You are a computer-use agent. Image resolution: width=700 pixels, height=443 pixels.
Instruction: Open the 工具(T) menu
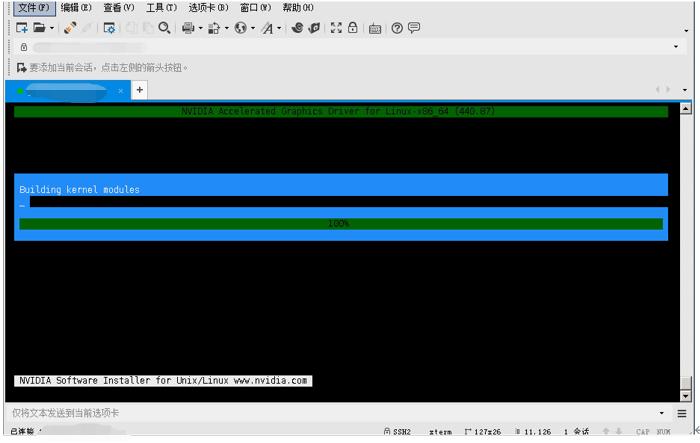(161, 8)
